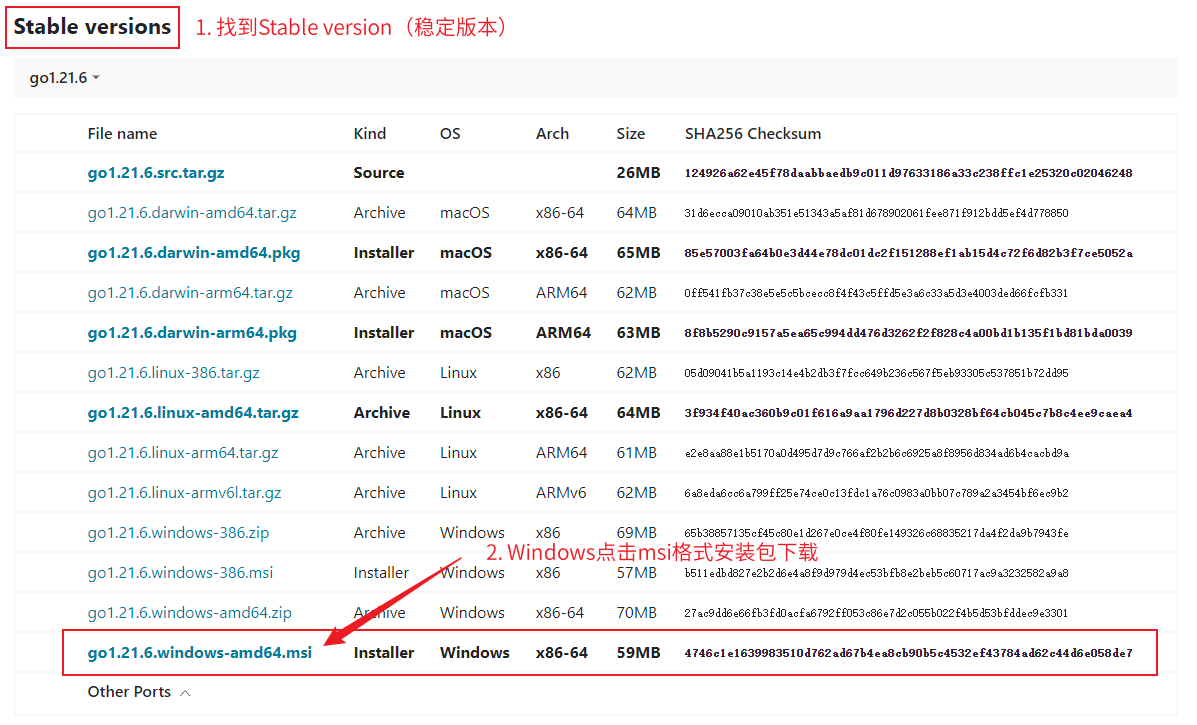Download go1.21.6.linux-386.tar.gz archive
The image size is (1197, 725).
point(173,373)
